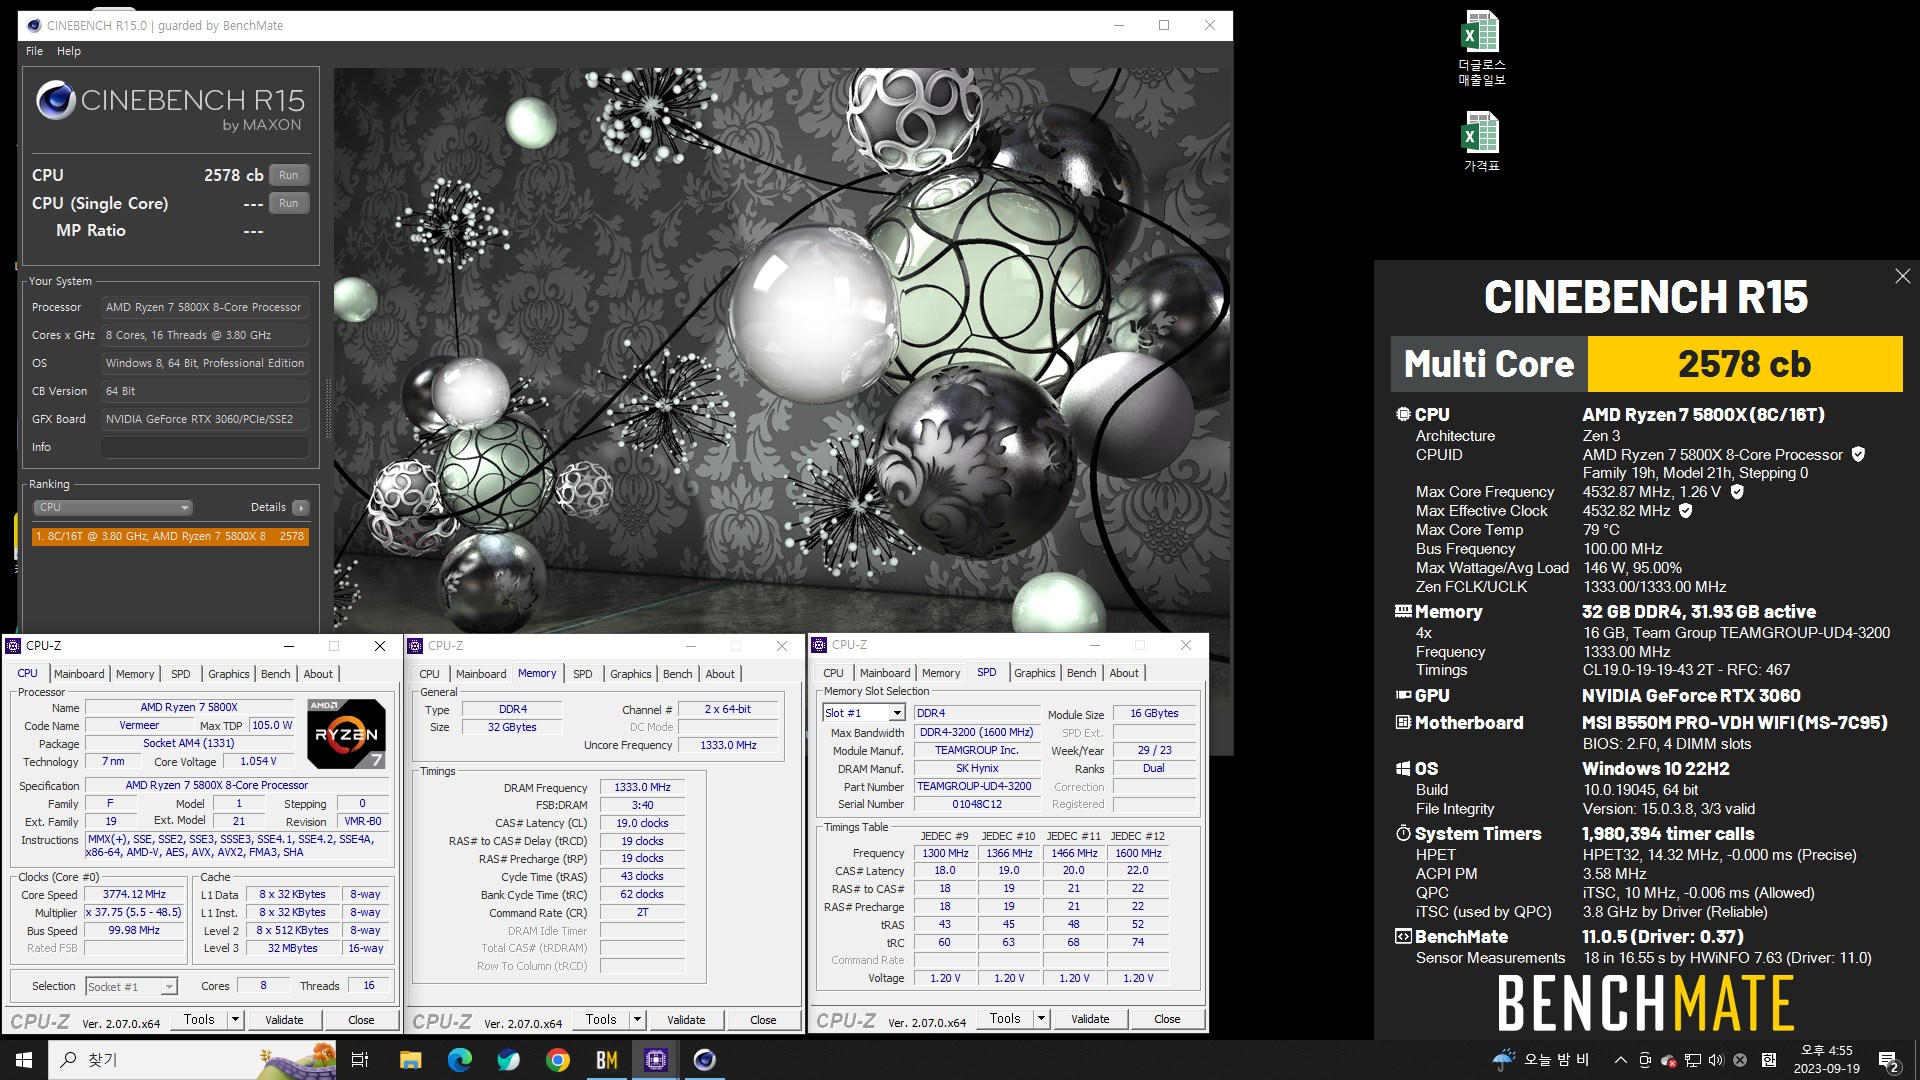This screenshot has width=1920, height=1080.
Task: Open CPU tab in Memory CPU-Z window
Action: click(429, 674)
